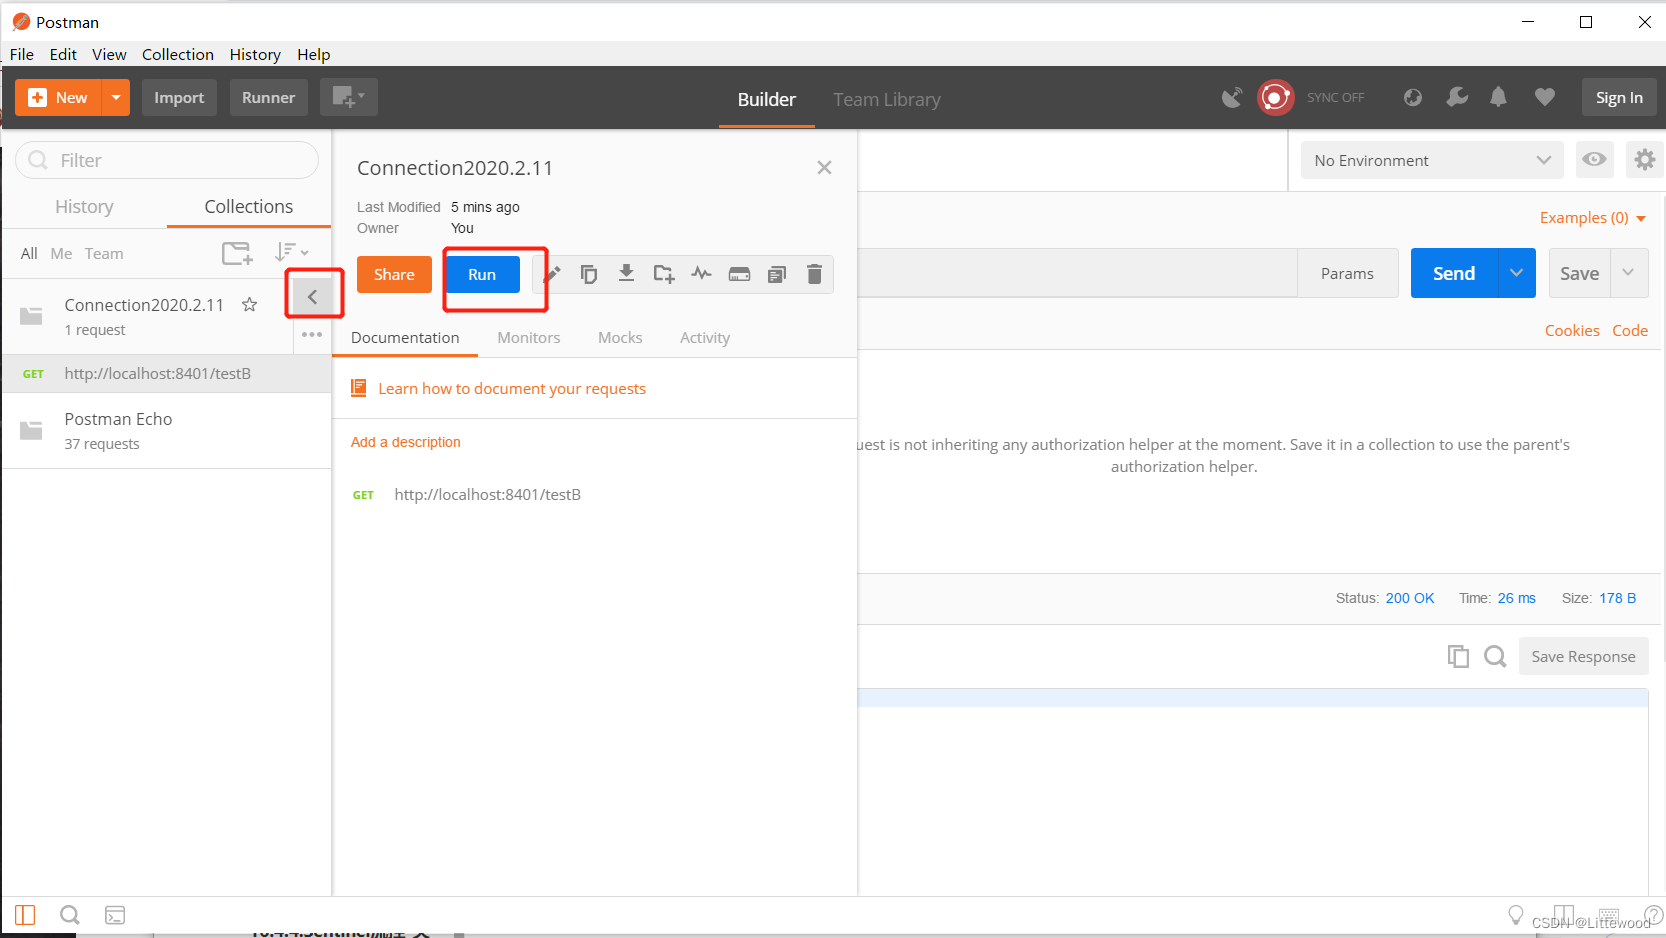The width and height of the screenshot is (1666, 938).
Task: Open the three-dots menu for Connection2020.2.11
Action: coord(312,334)
